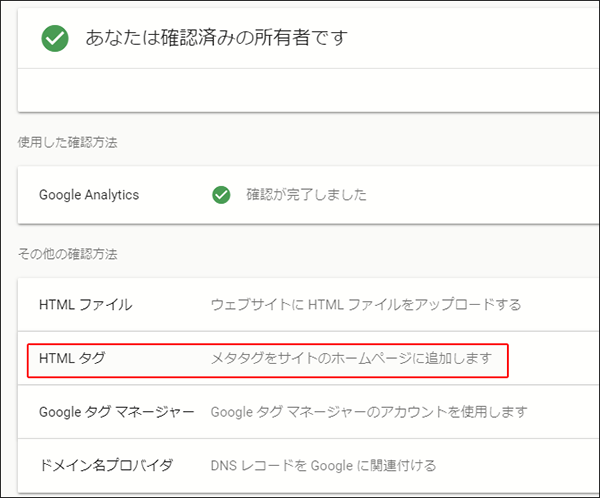Expand the HTML タグ verification method
The width and height of the screenshot is (600, 498).
tap(308, 358)
